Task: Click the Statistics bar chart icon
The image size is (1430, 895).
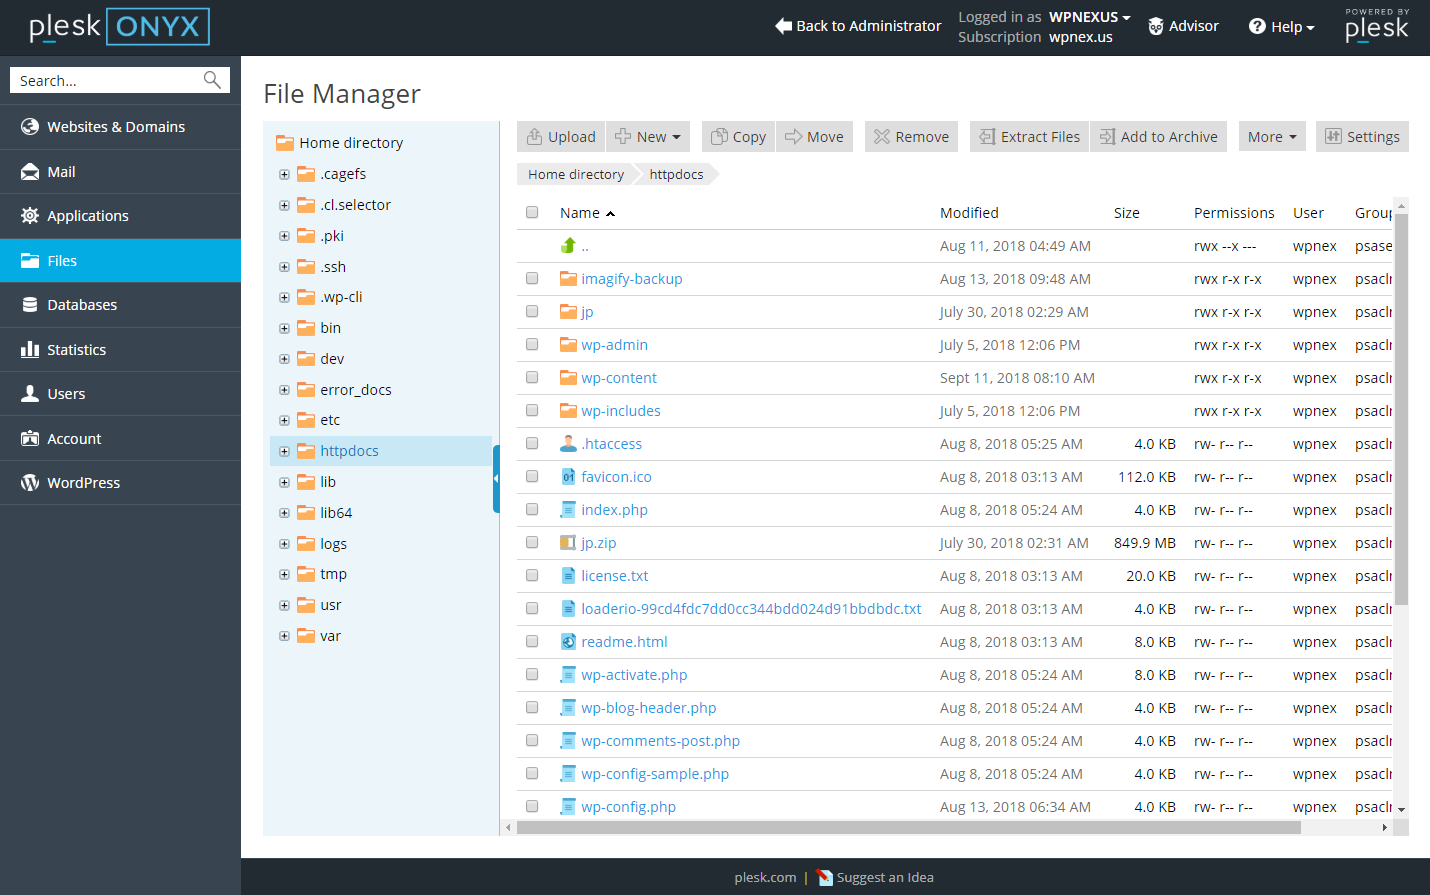Action: (x=30, y=350)
